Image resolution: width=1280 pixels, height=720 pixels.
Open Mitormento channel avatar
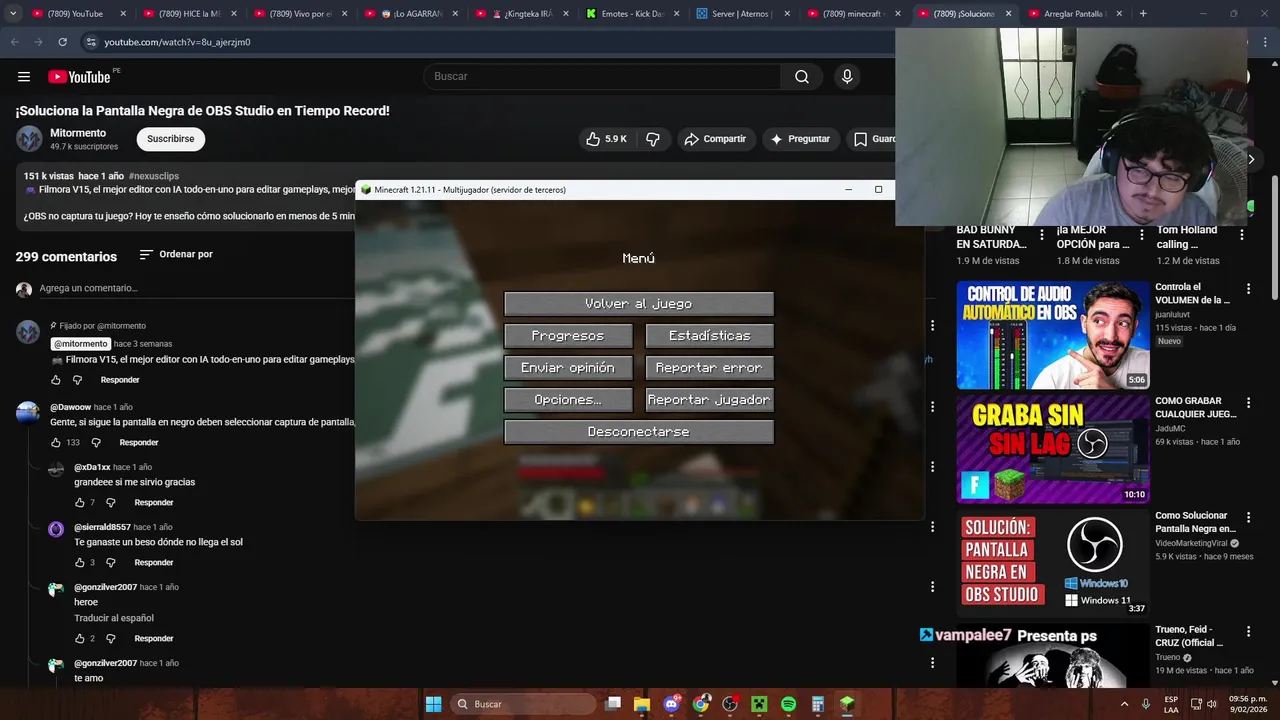pyautogui.click(x=29, y=139)
